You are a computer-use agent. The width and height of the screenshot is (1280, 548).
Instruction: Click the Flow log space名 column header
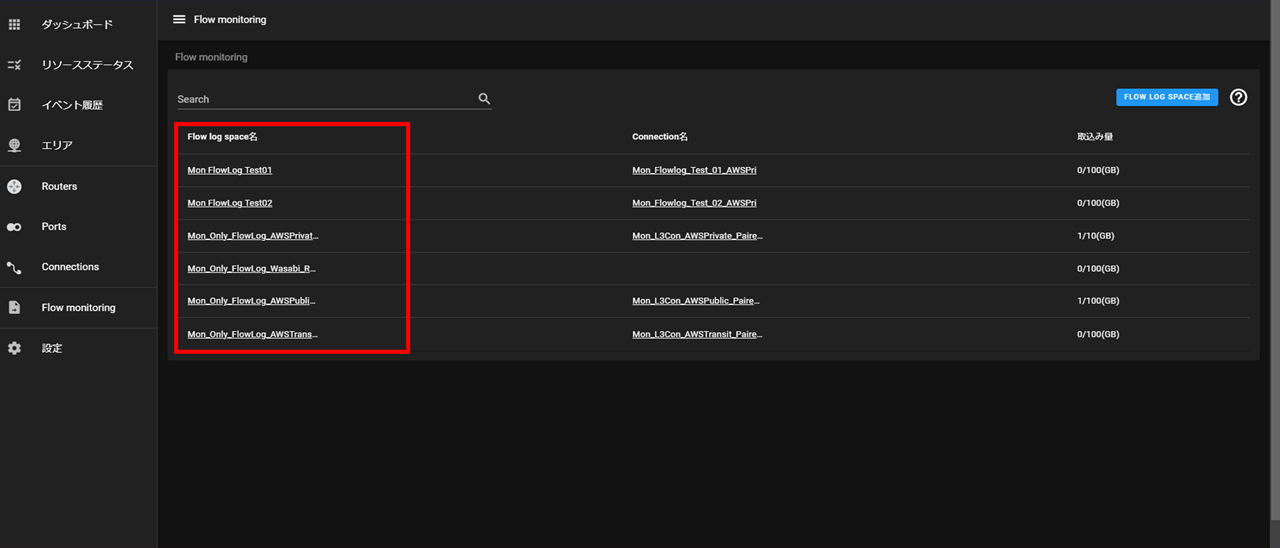pyautogui.click(x=223, y=136)
